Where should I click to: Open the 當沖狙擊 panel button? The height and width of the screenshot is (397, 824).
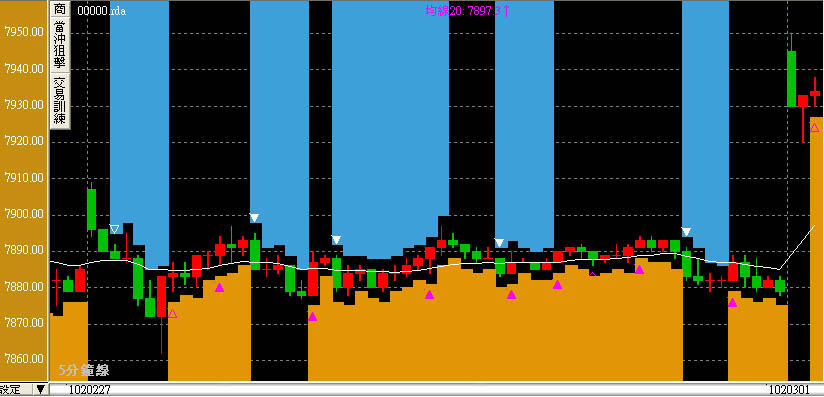[x=60, y=45]
